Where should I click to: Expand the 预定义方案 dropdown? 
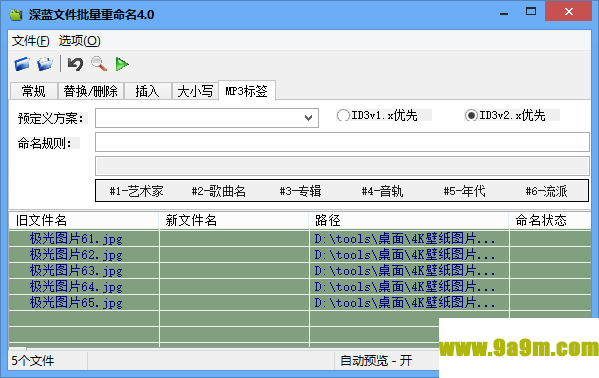pyautogui.click(x=308, y=118)
